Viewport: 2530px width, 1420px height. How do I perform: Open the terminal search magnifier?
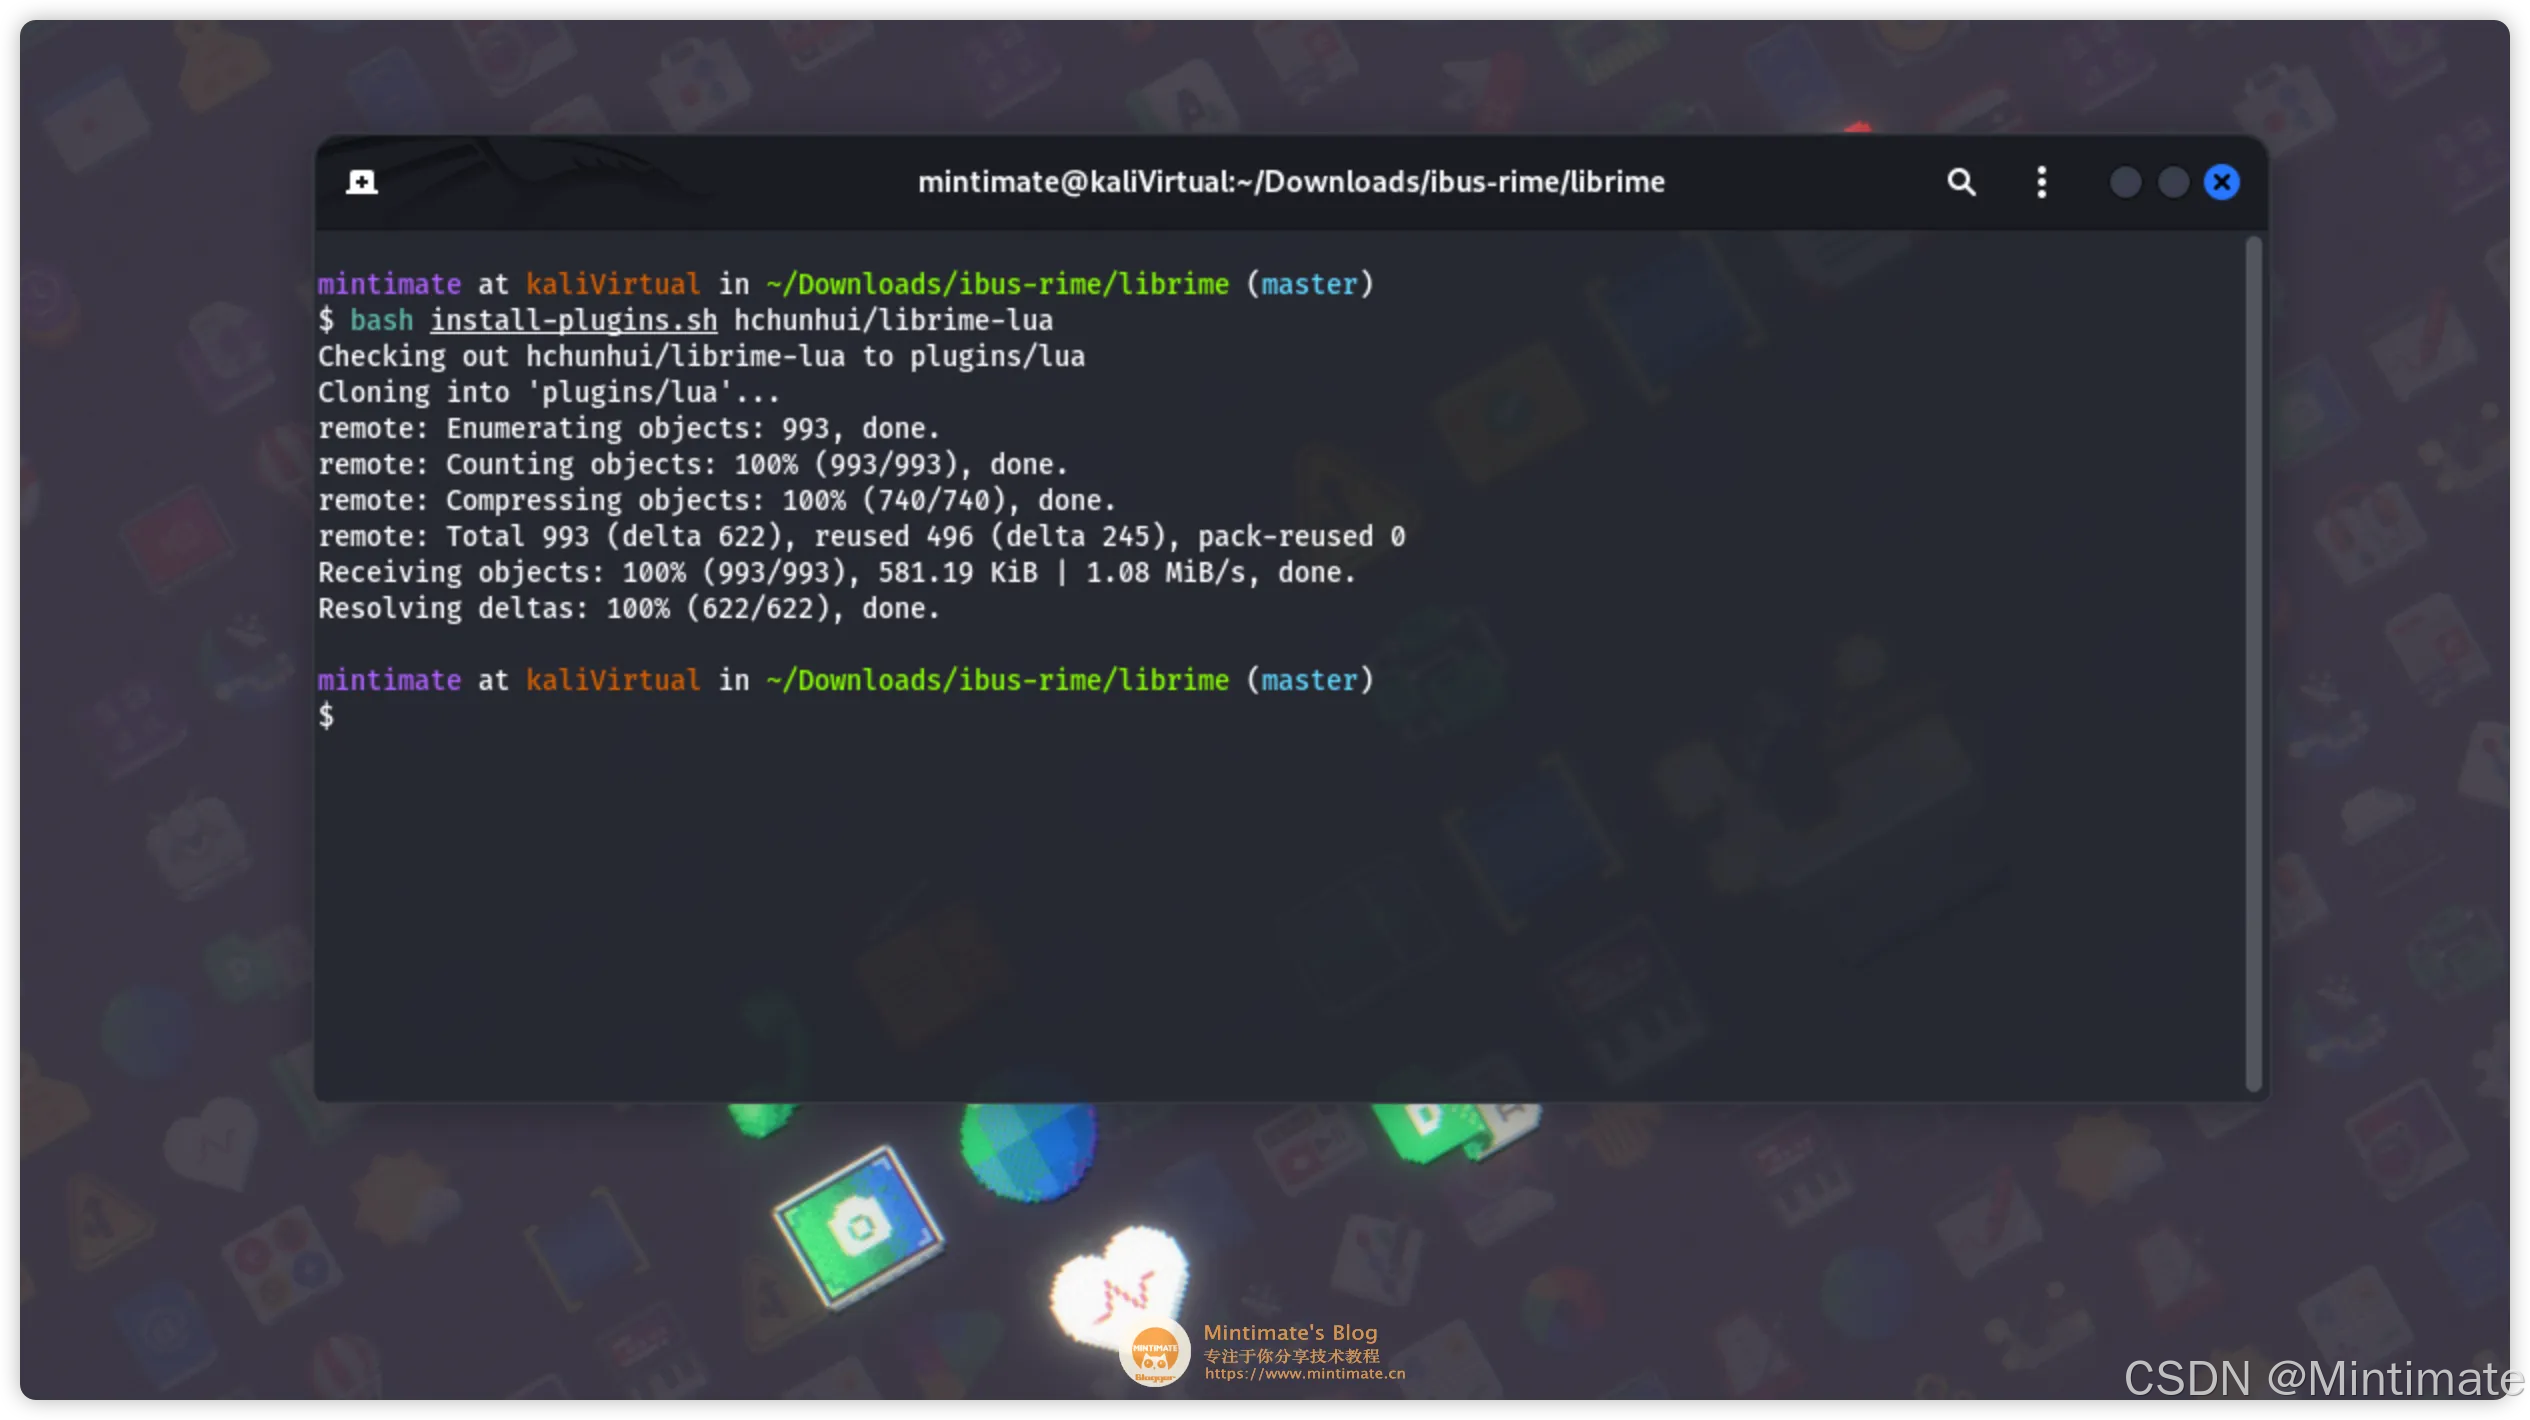1961,182
